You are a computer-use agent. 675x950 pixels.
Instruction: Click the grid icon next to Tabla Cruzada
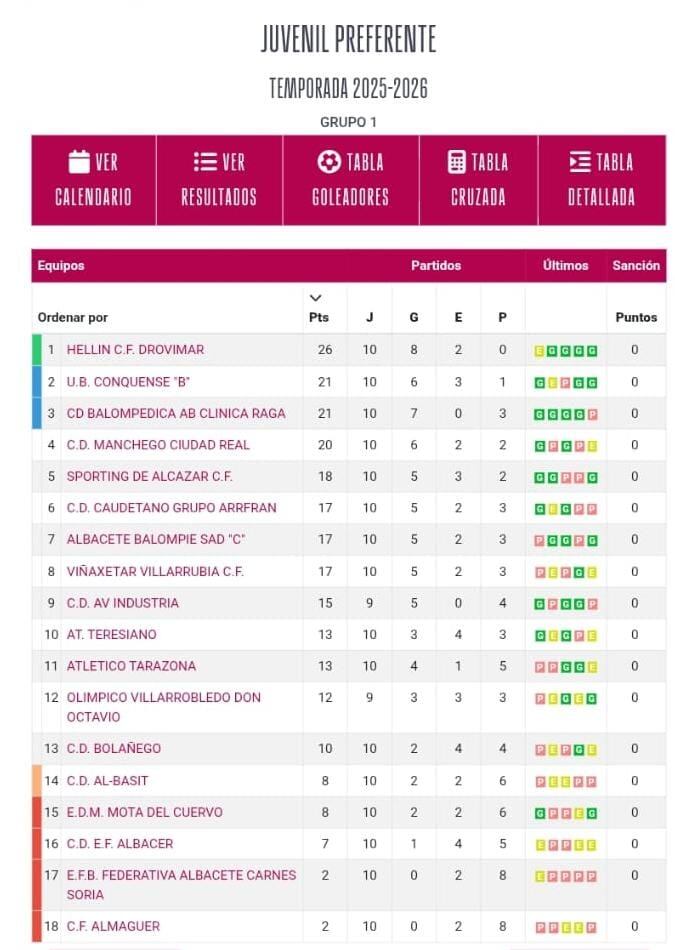(455, 161)
